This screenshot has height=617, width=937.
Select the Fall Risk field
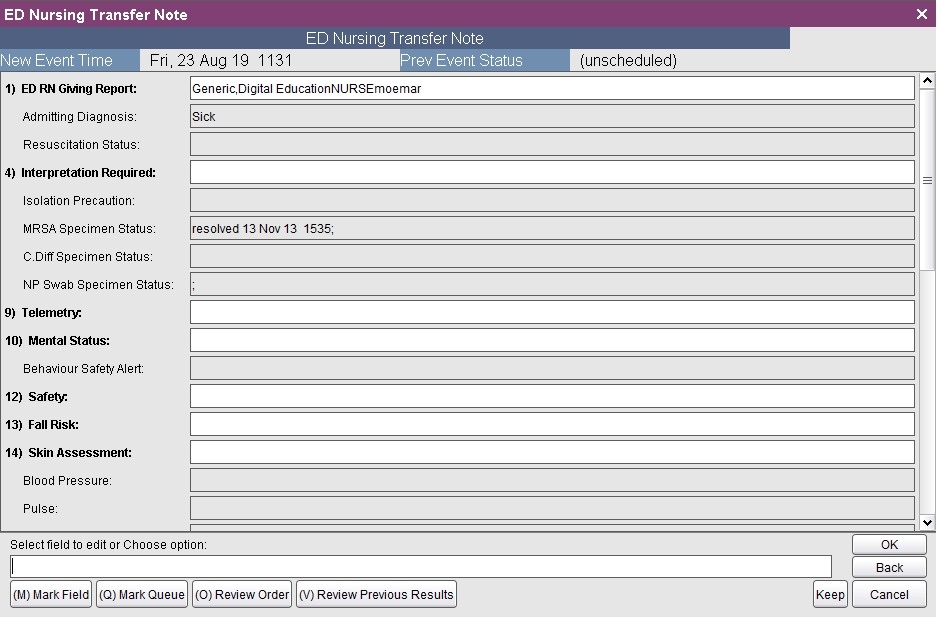click(x=550, y=424)
